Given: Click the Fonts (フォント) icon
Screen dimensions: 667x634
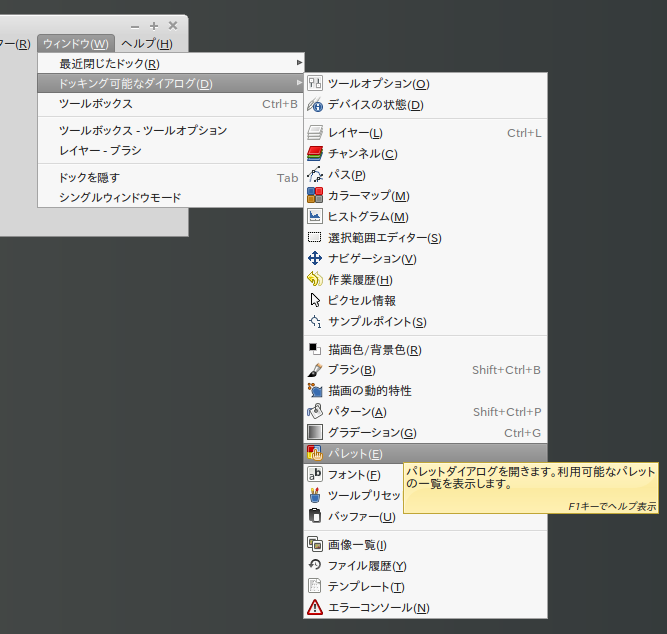Looking at the screenshot, I should (315, 474).
